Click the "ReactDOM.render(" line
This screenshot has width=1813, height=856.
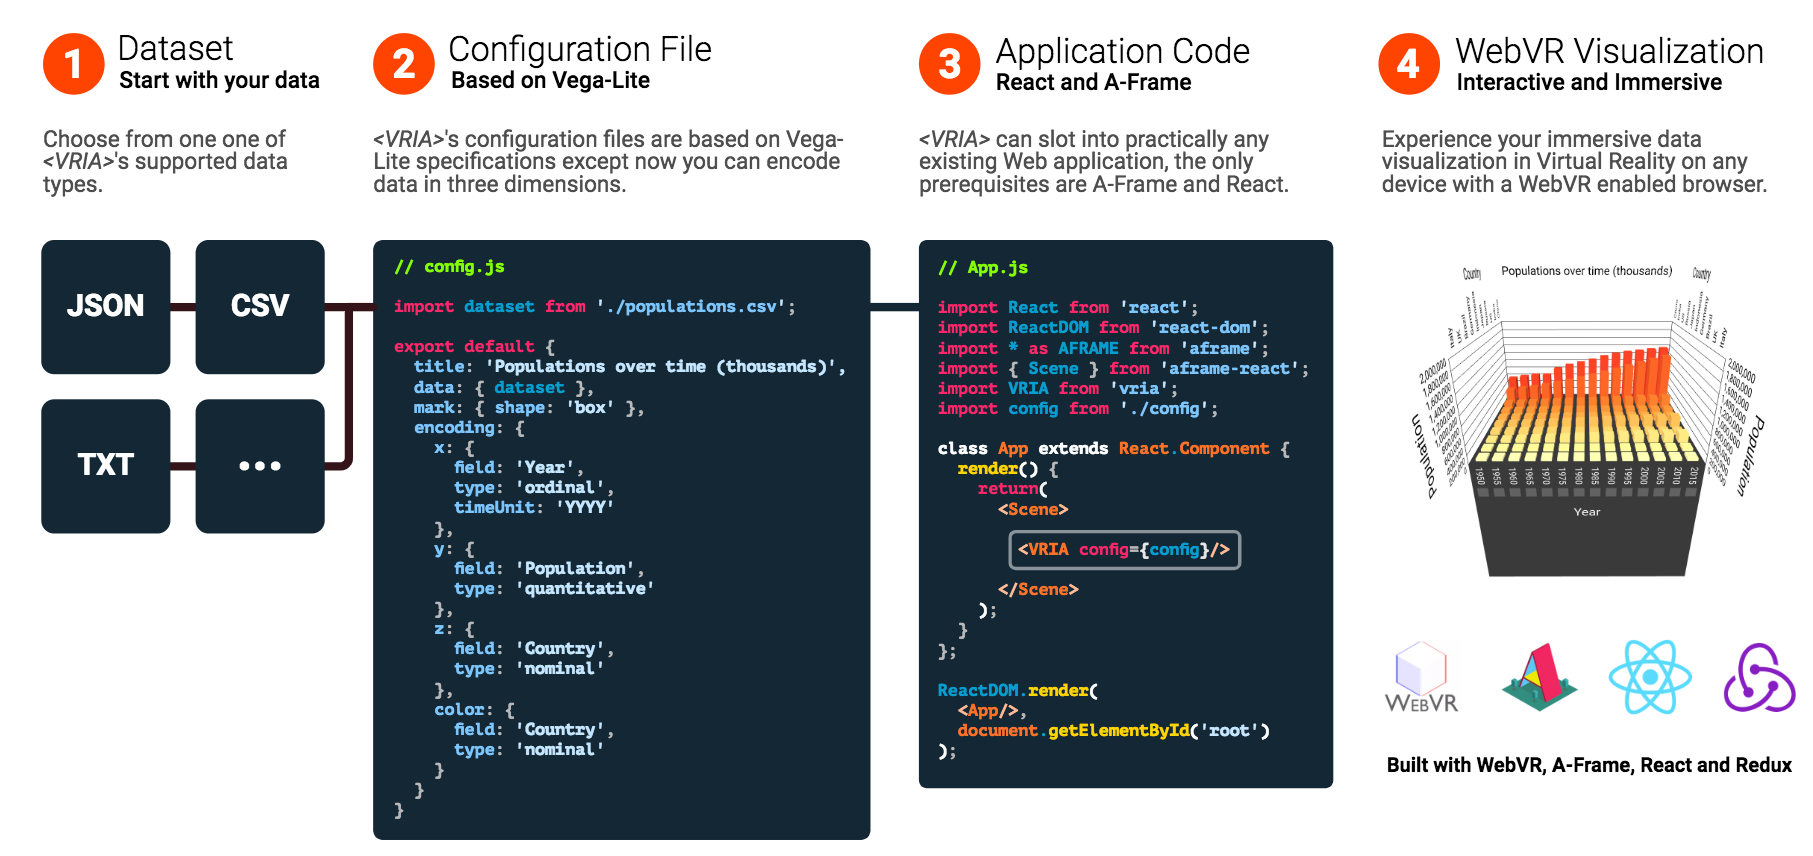click(1018, 691)
